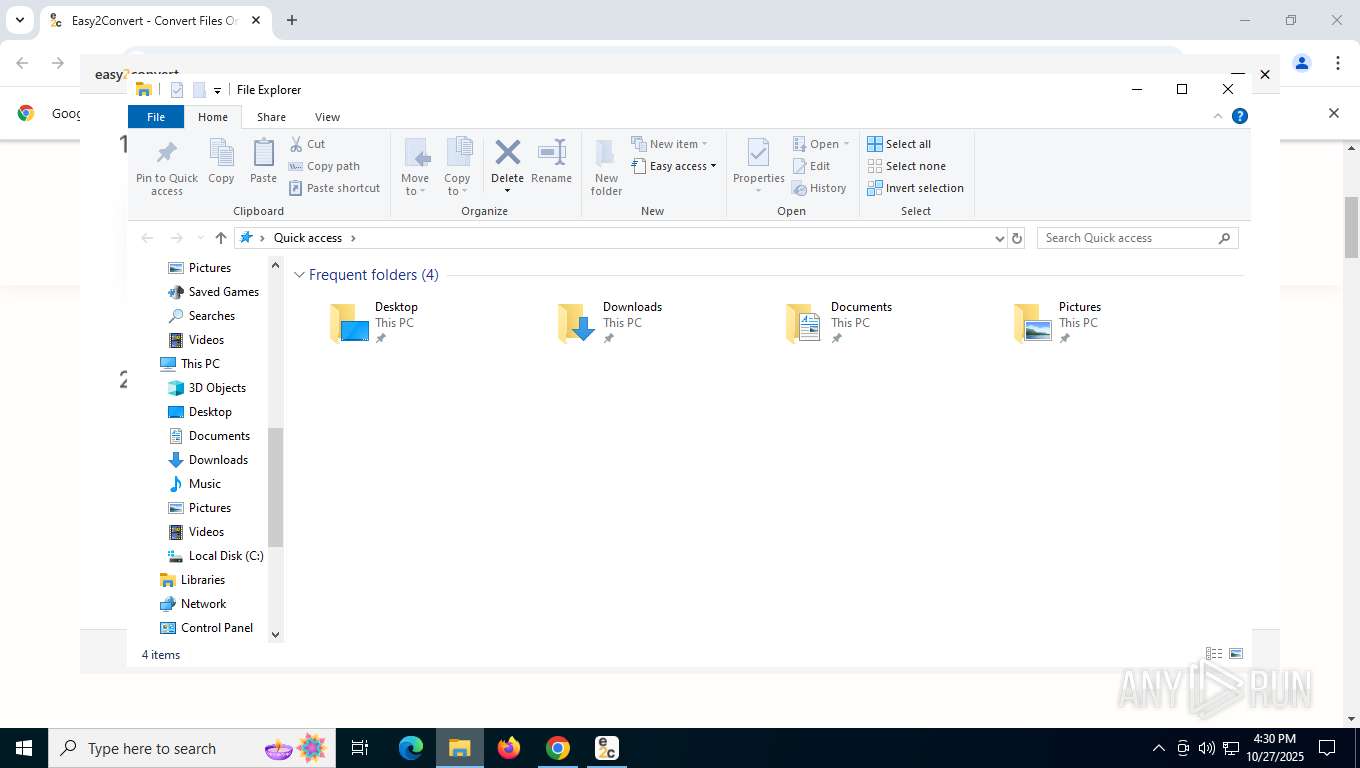Click the Windows Start button
This screenshot has height=768, width=1360.
[x=24, y=748]
